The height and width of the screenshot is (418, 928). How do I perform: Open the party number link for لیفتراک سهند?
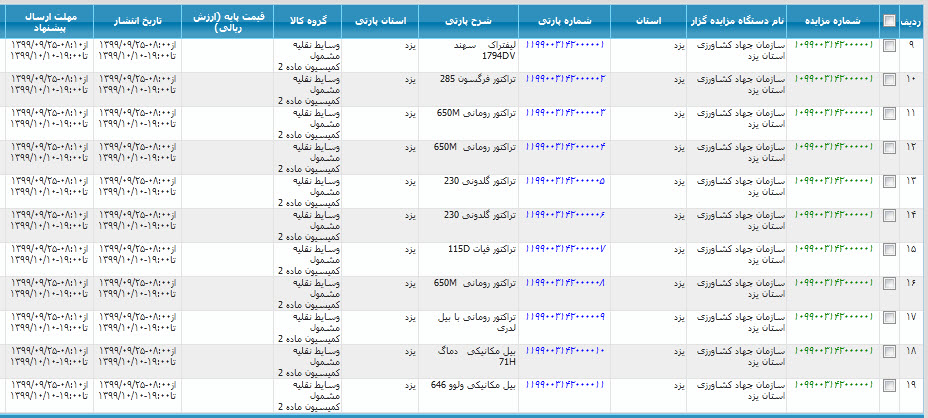[565, 46]
